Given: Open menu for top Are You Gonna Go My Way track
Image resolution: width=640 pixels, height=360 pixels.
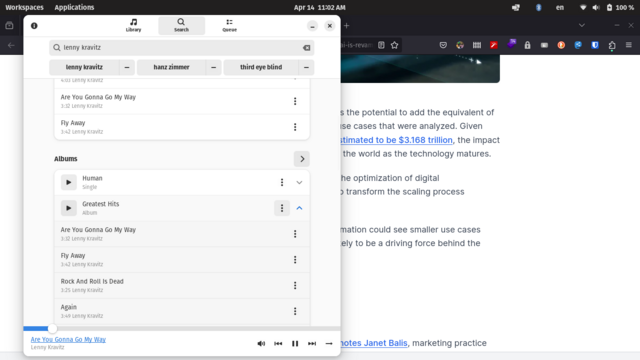Looking at the screenshot, I should (x=295, y=101).
